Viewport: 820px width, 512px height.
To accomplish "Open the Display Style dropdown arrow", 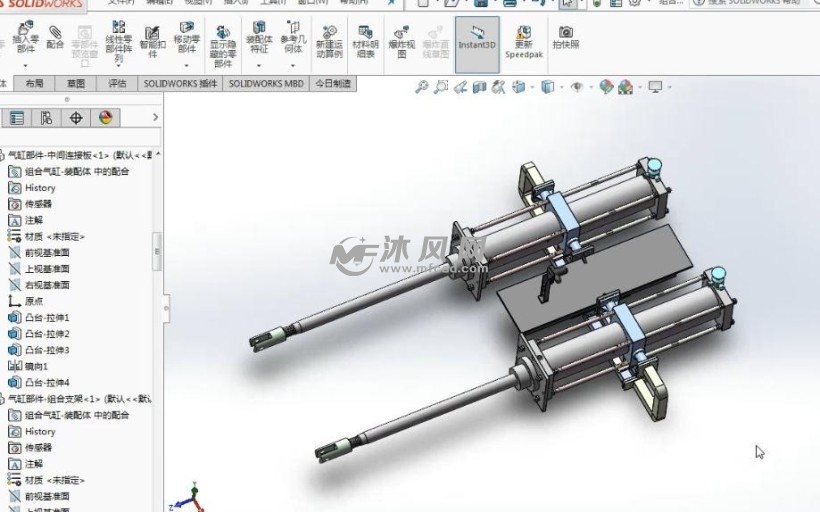I will pos(561,87).
